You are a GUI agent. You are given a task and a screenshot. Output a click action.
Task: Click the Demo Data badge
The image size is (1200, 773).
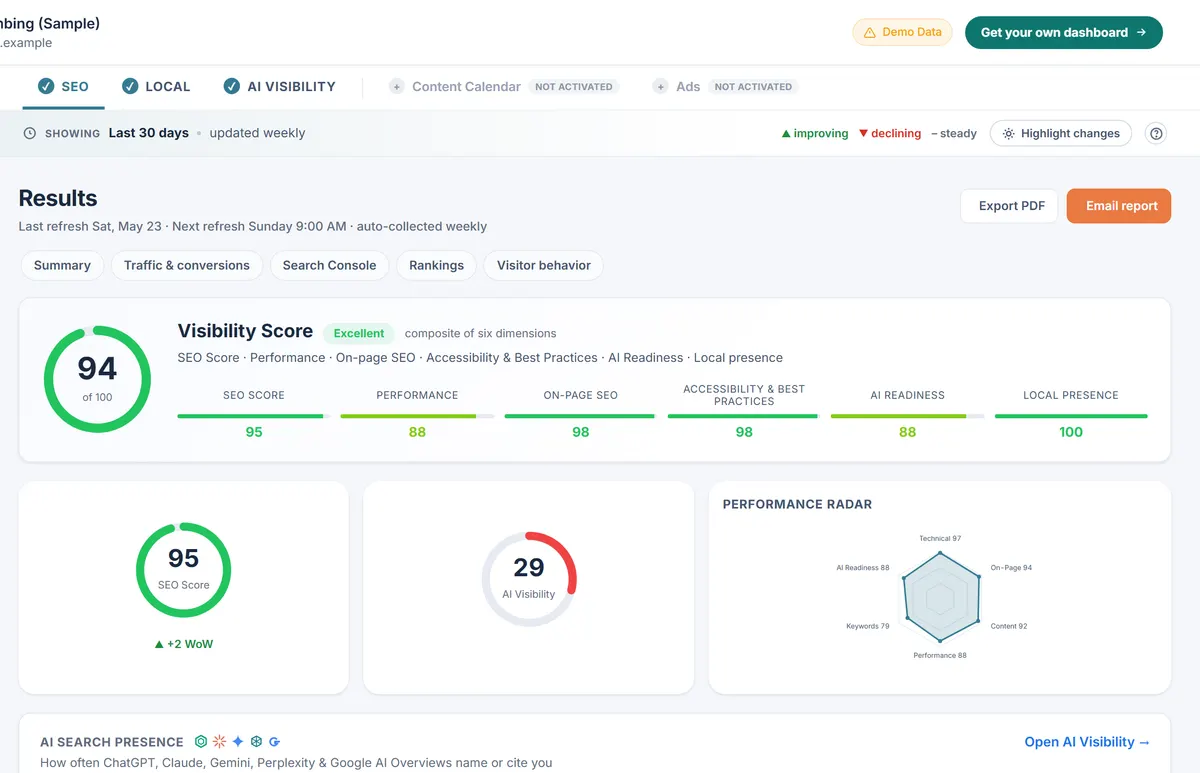click(902, 32)
